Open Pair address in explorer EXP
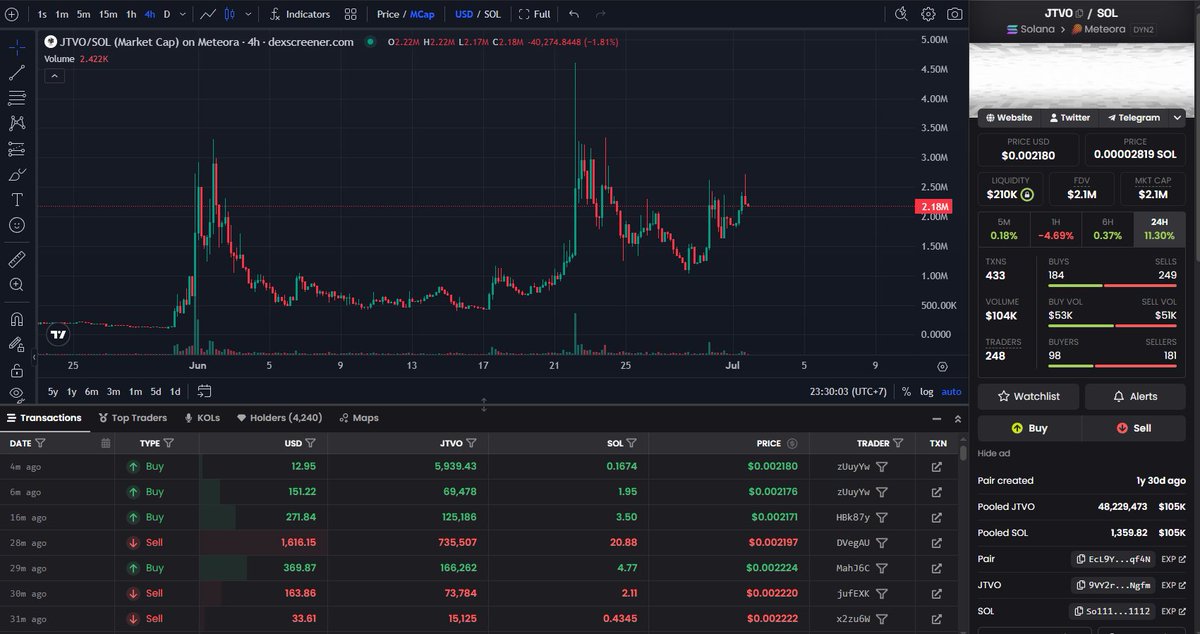1200x634 pixels. 1173,559
